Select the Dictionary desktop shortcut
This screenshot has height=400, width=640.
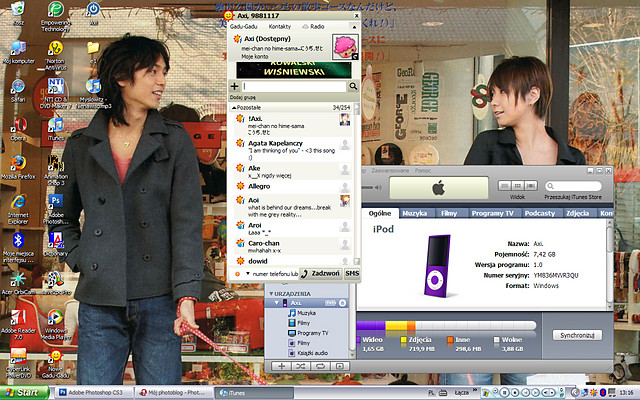(56, 244)
